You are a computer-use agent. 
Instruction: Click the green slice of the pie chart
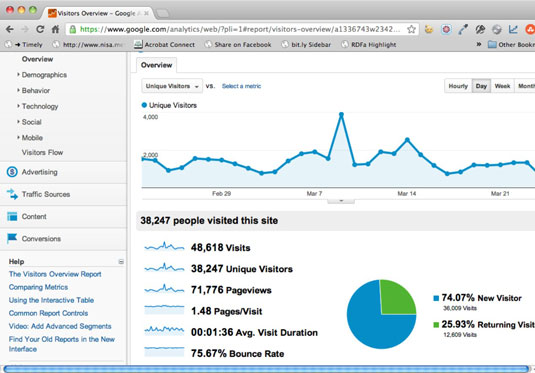[396, 298]
